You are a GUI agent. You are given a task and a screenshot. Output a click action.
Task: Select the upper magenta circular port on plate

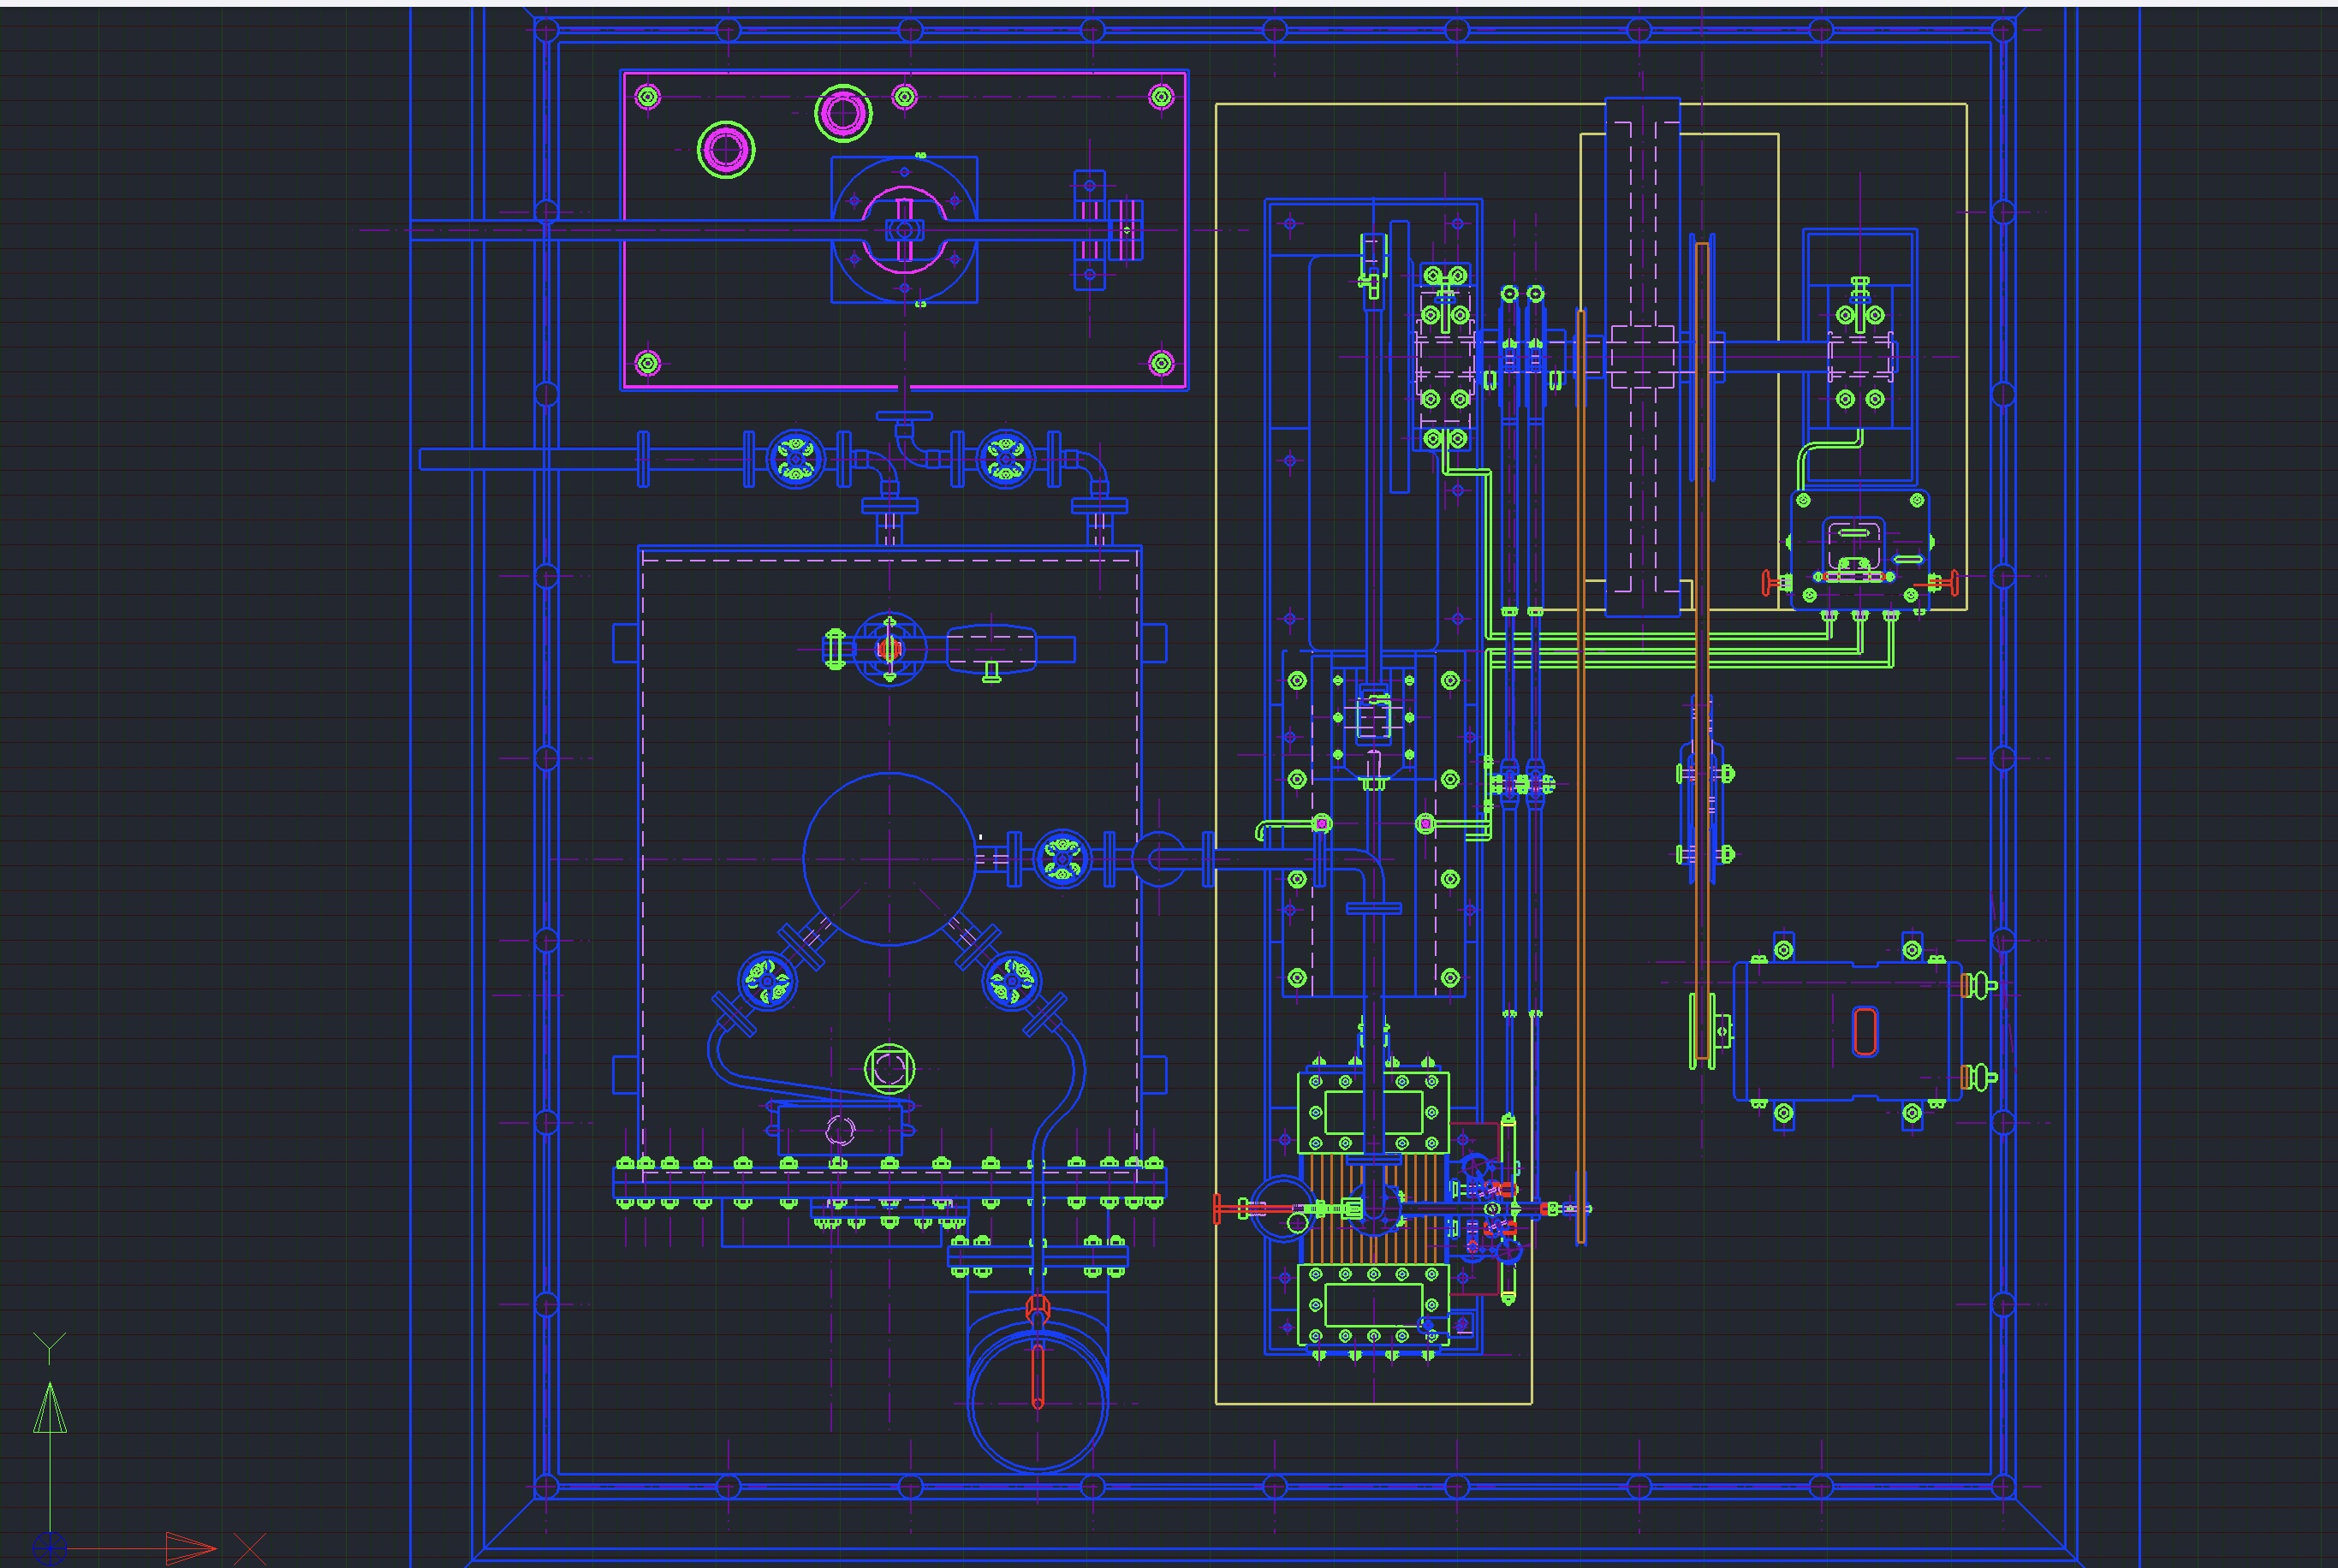point(843,112)
